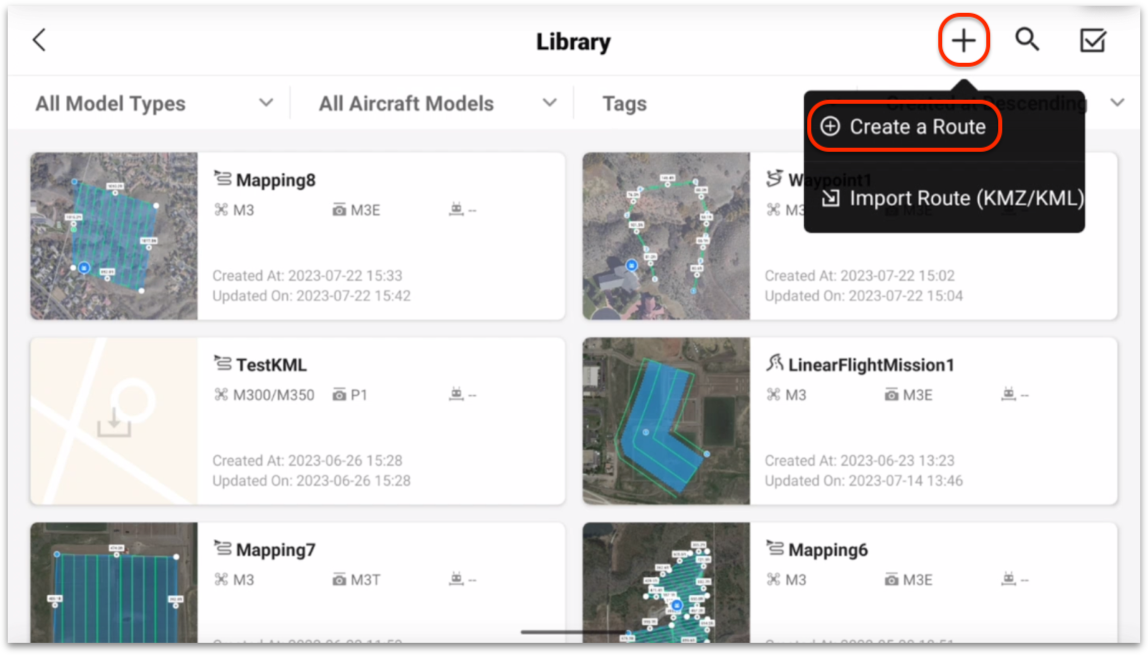
Task: Click the Create a Route plus-circle icon
Action: 830,127
